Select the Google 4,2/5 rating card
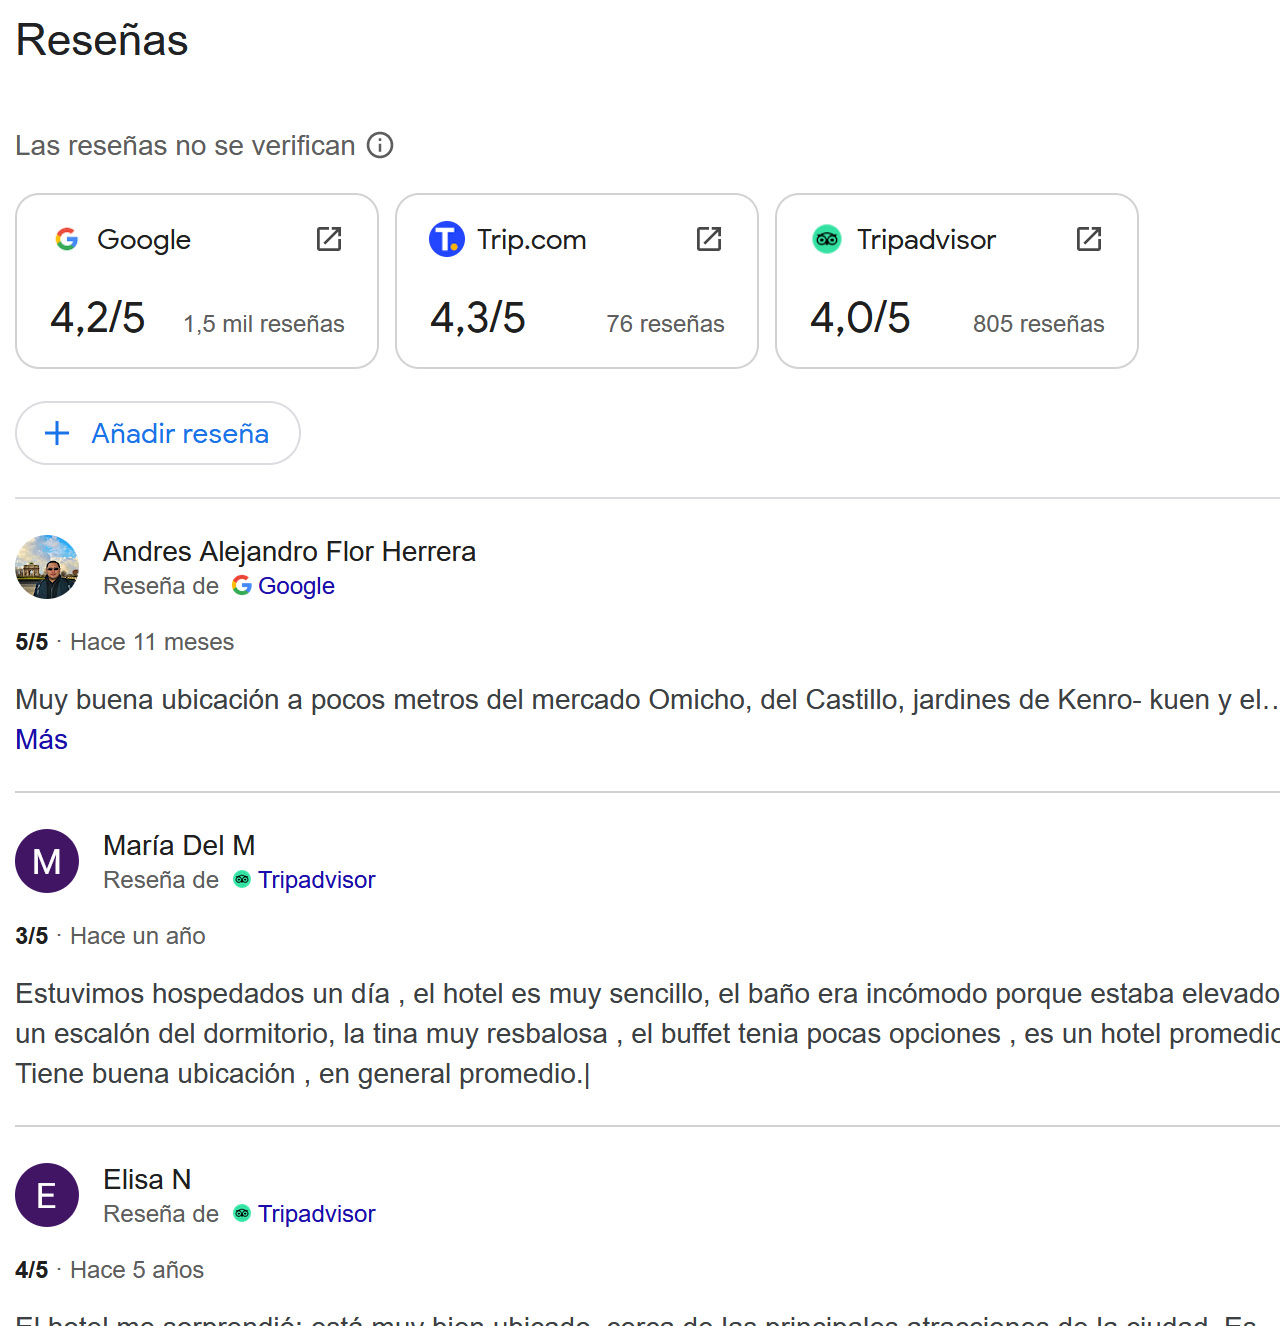The image size is (1280, 1326). tap(197, 300)
